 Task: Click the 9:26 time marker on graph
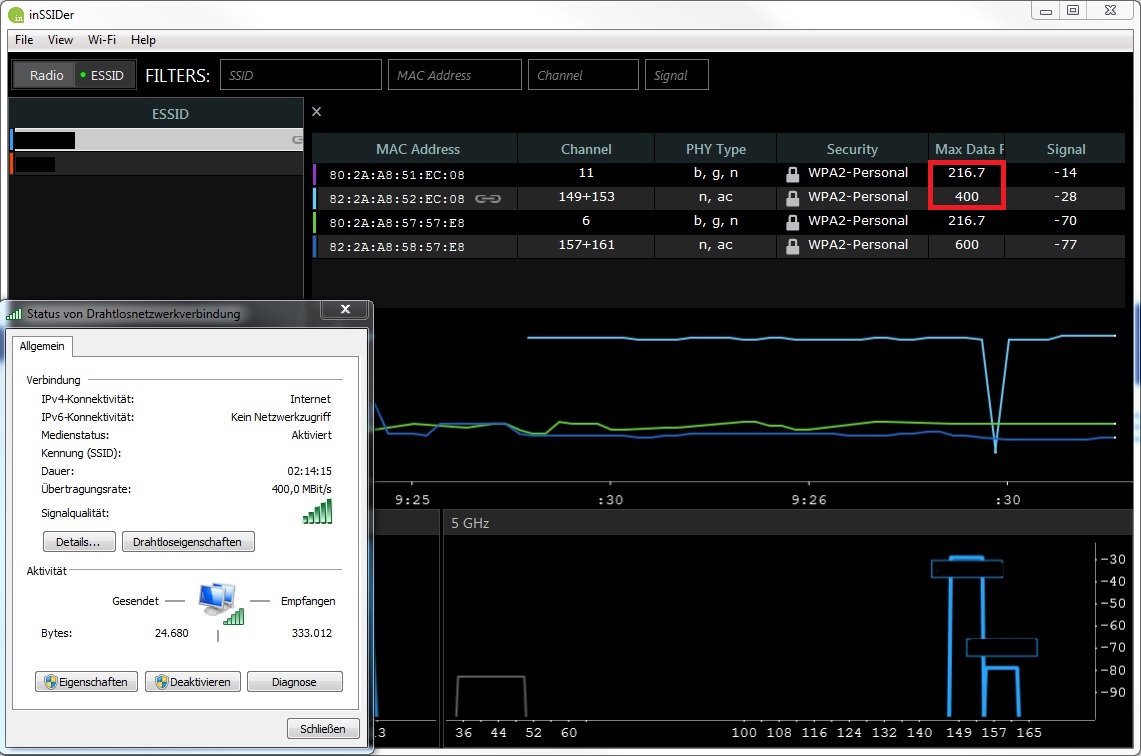[x=809, y=500]
